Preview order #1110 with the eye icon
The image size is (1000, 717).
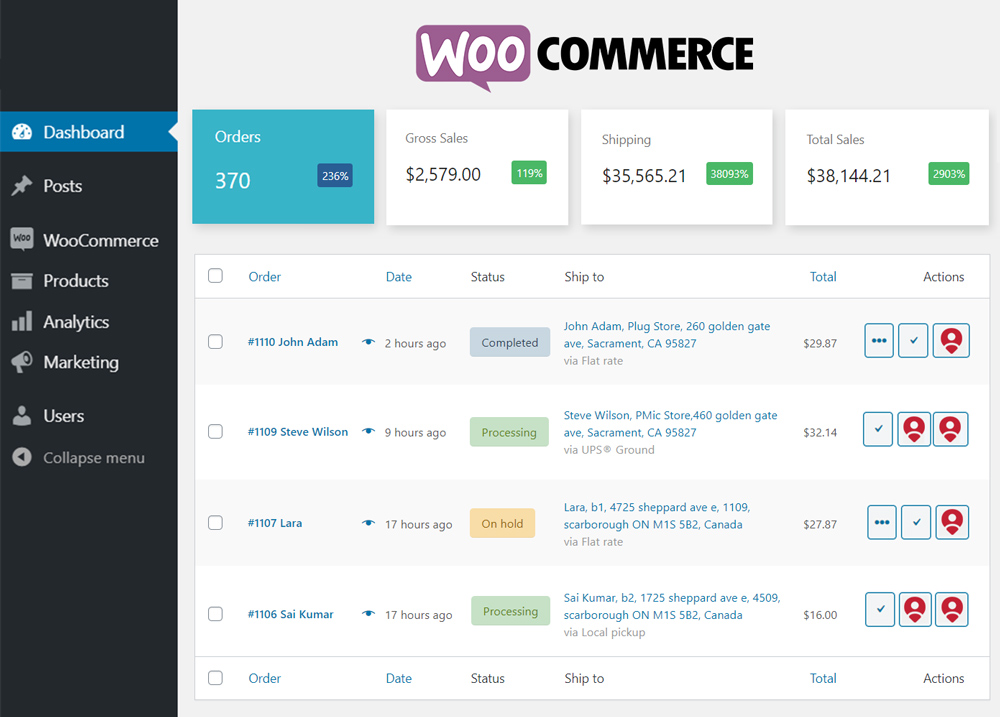(368, 342)
